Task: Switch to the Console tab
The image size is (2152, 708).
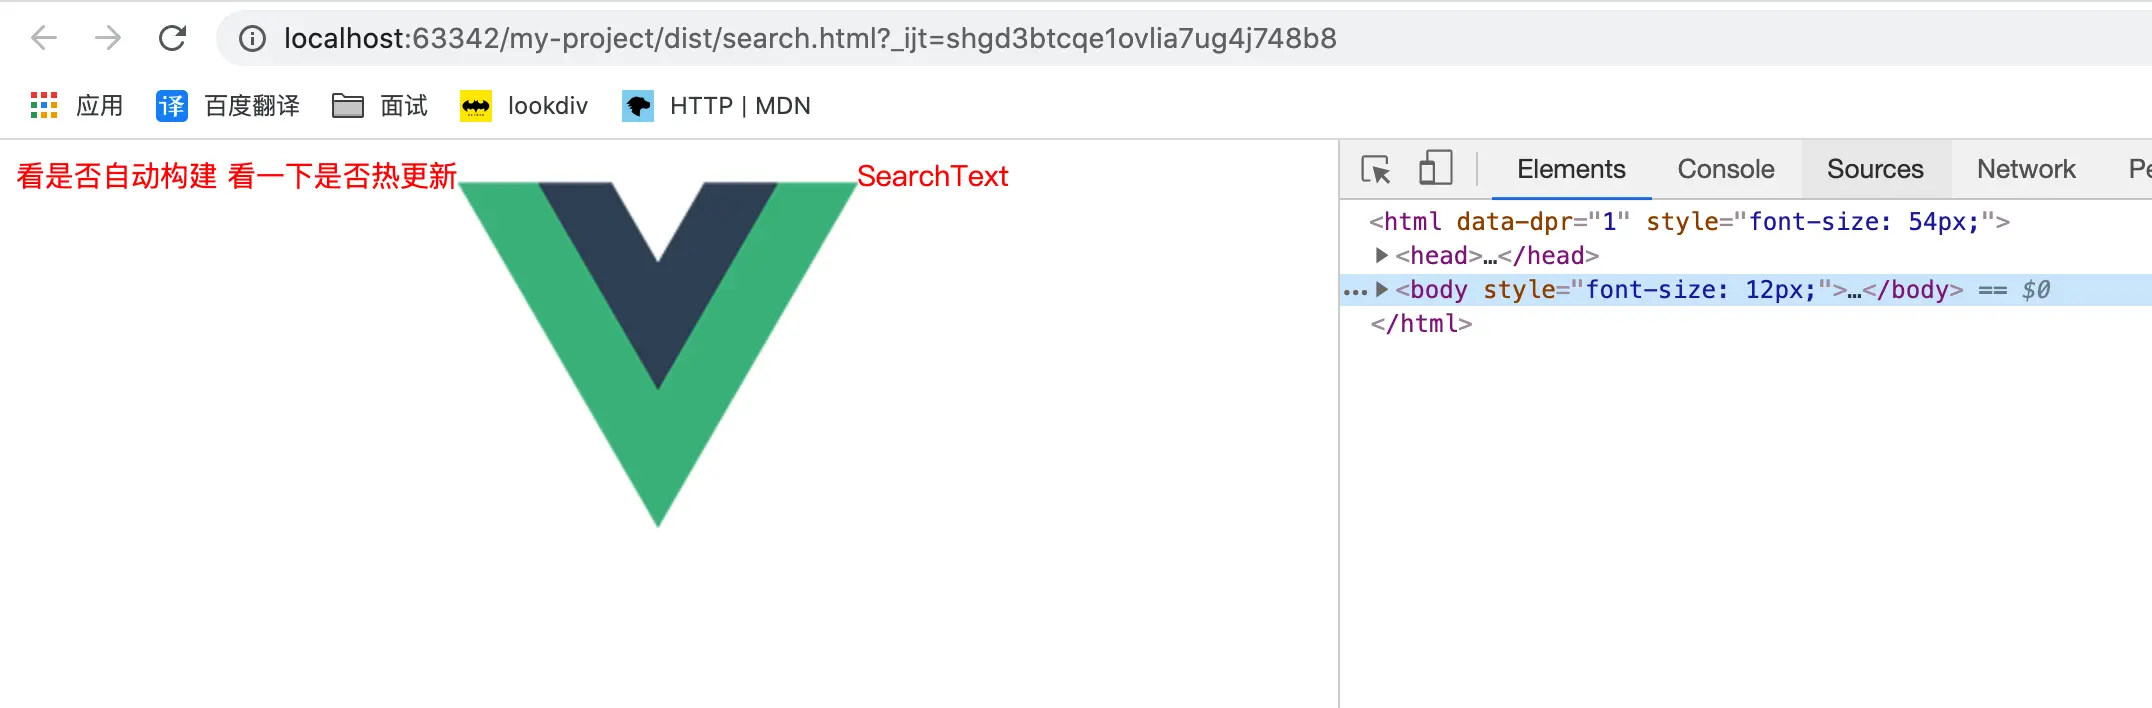Action: pos(1726,169)
